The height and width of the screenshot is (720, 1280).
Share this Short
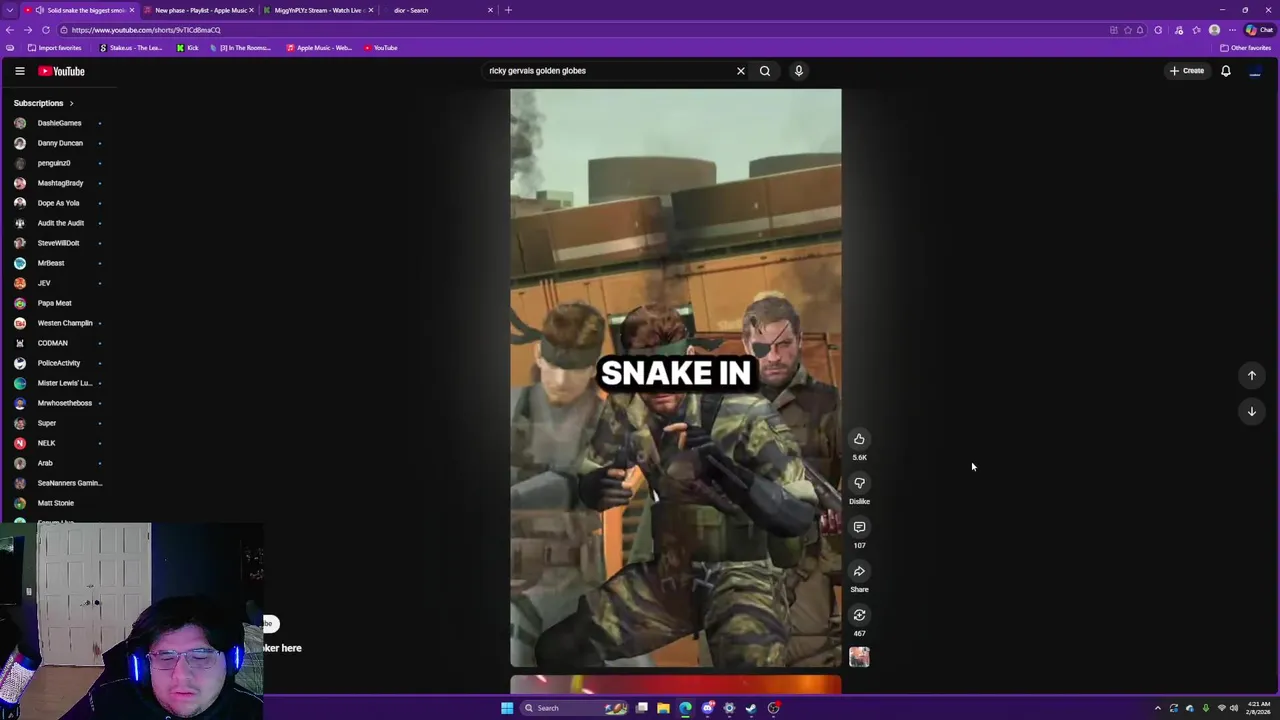tap(859, 571)
